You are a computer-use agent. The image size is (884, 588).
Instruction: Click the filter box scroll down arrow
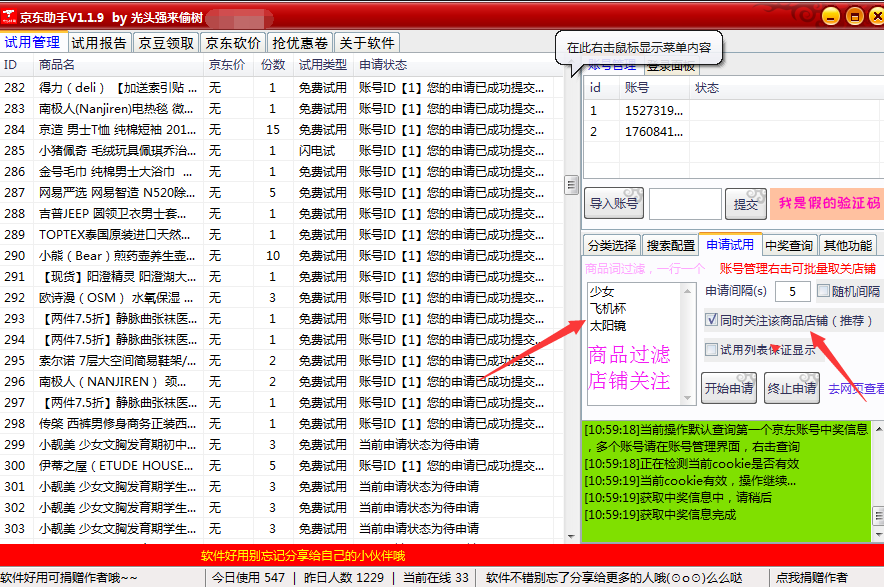[687, 398]
